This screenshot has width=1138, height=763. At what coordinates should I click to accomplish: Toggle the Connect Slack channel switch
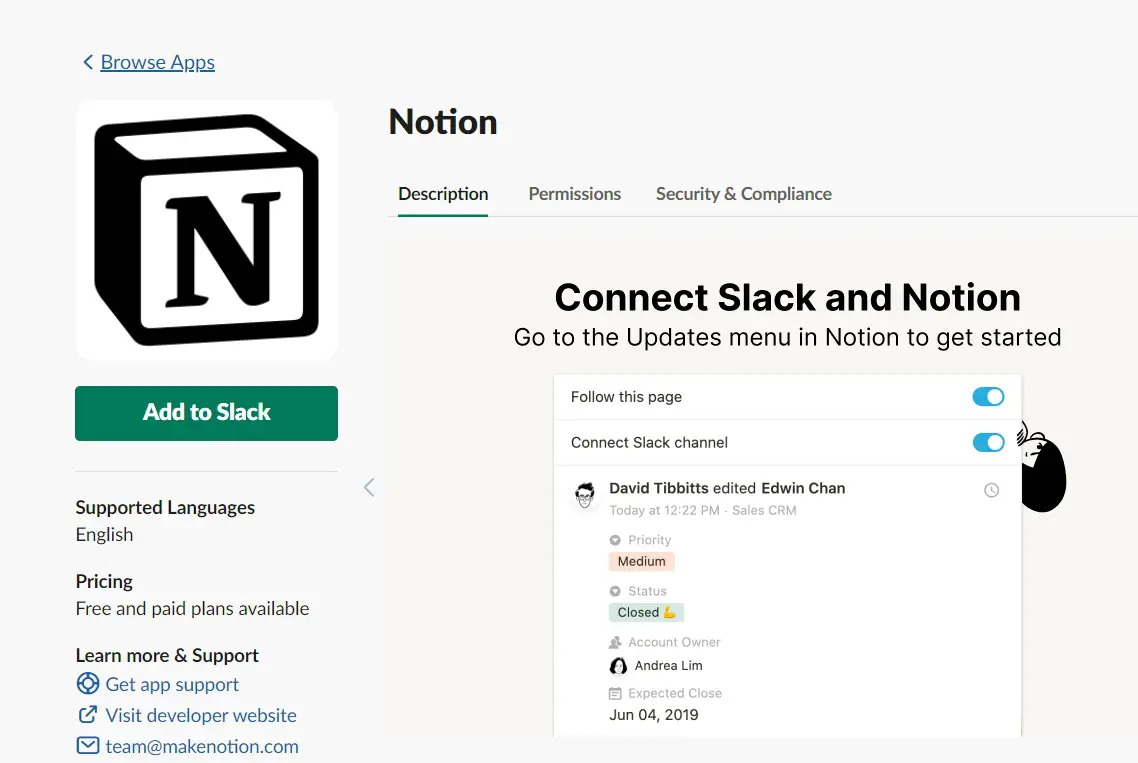click(x=988, y=442)
